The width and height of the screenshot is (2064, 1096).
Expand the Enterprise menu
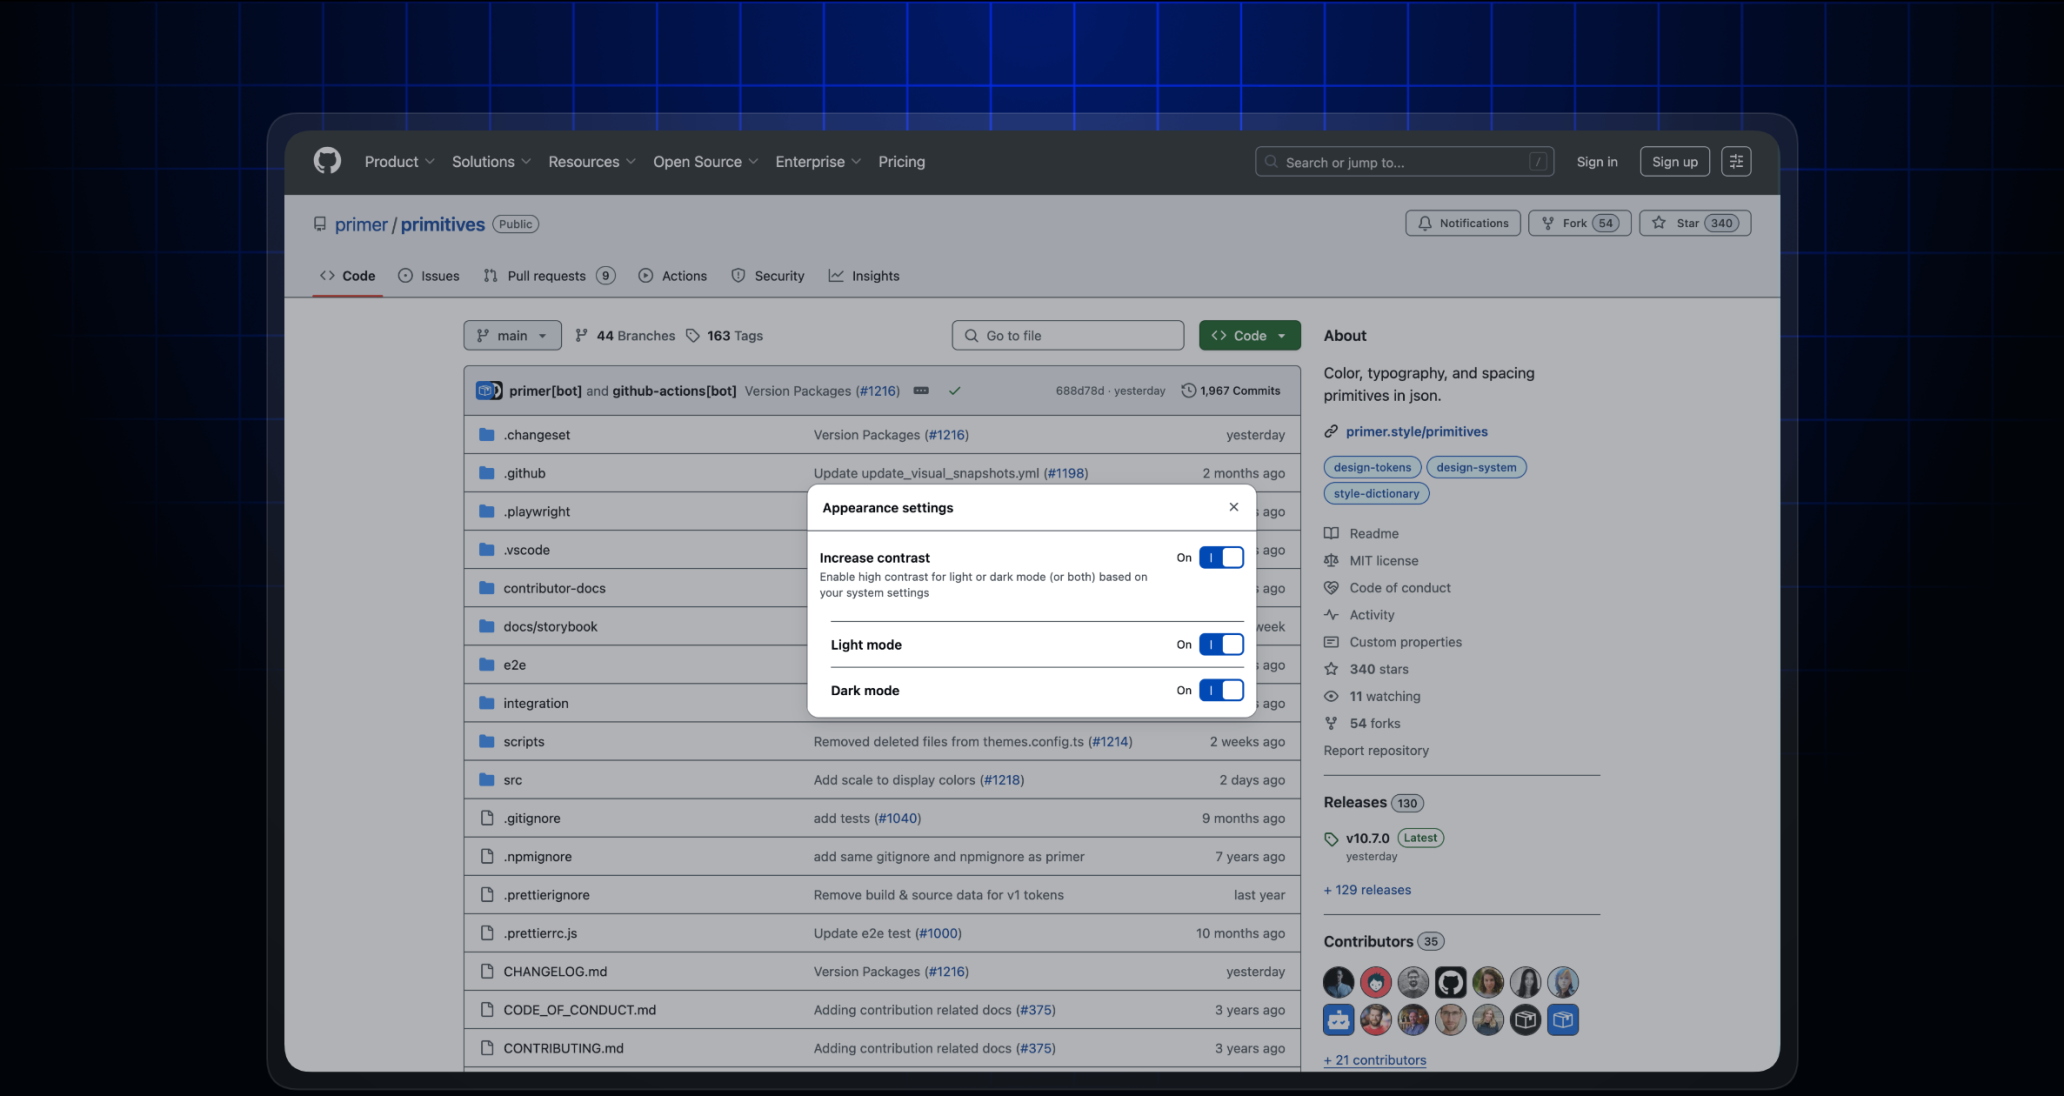coord(817,162)
